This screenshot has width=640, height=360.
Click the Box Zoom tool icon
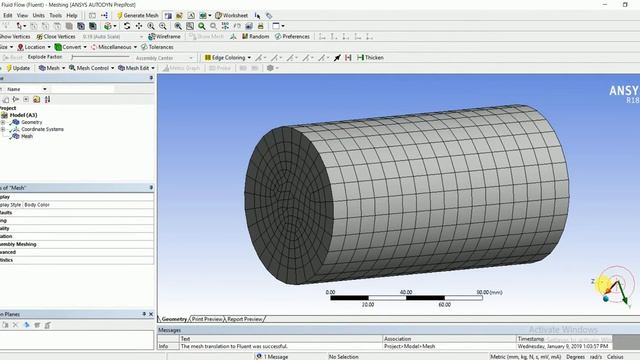coord(162,26)
